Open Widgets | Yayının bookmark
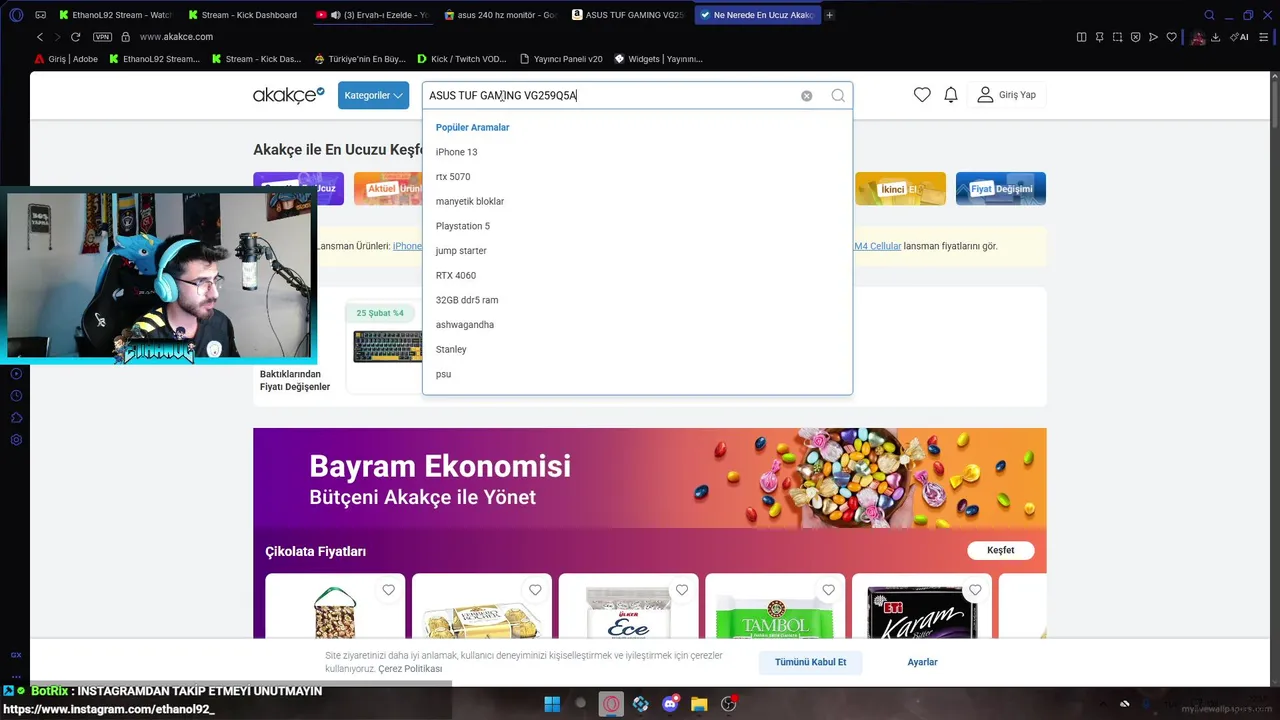1280x720 pixels. 658,59
